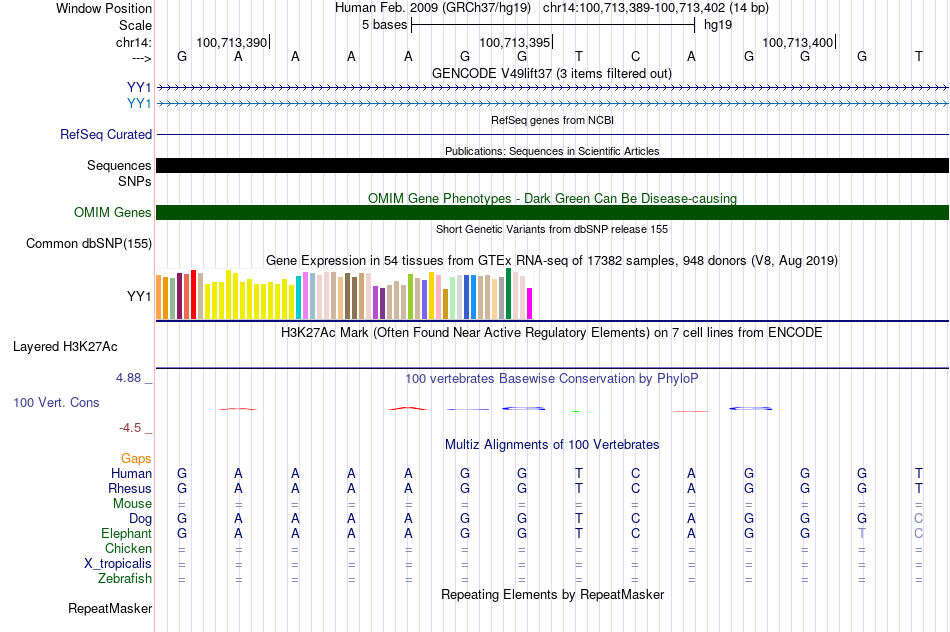Click the ---> base direction arrow label
950x632 pixels.
(x=141, y=59)
